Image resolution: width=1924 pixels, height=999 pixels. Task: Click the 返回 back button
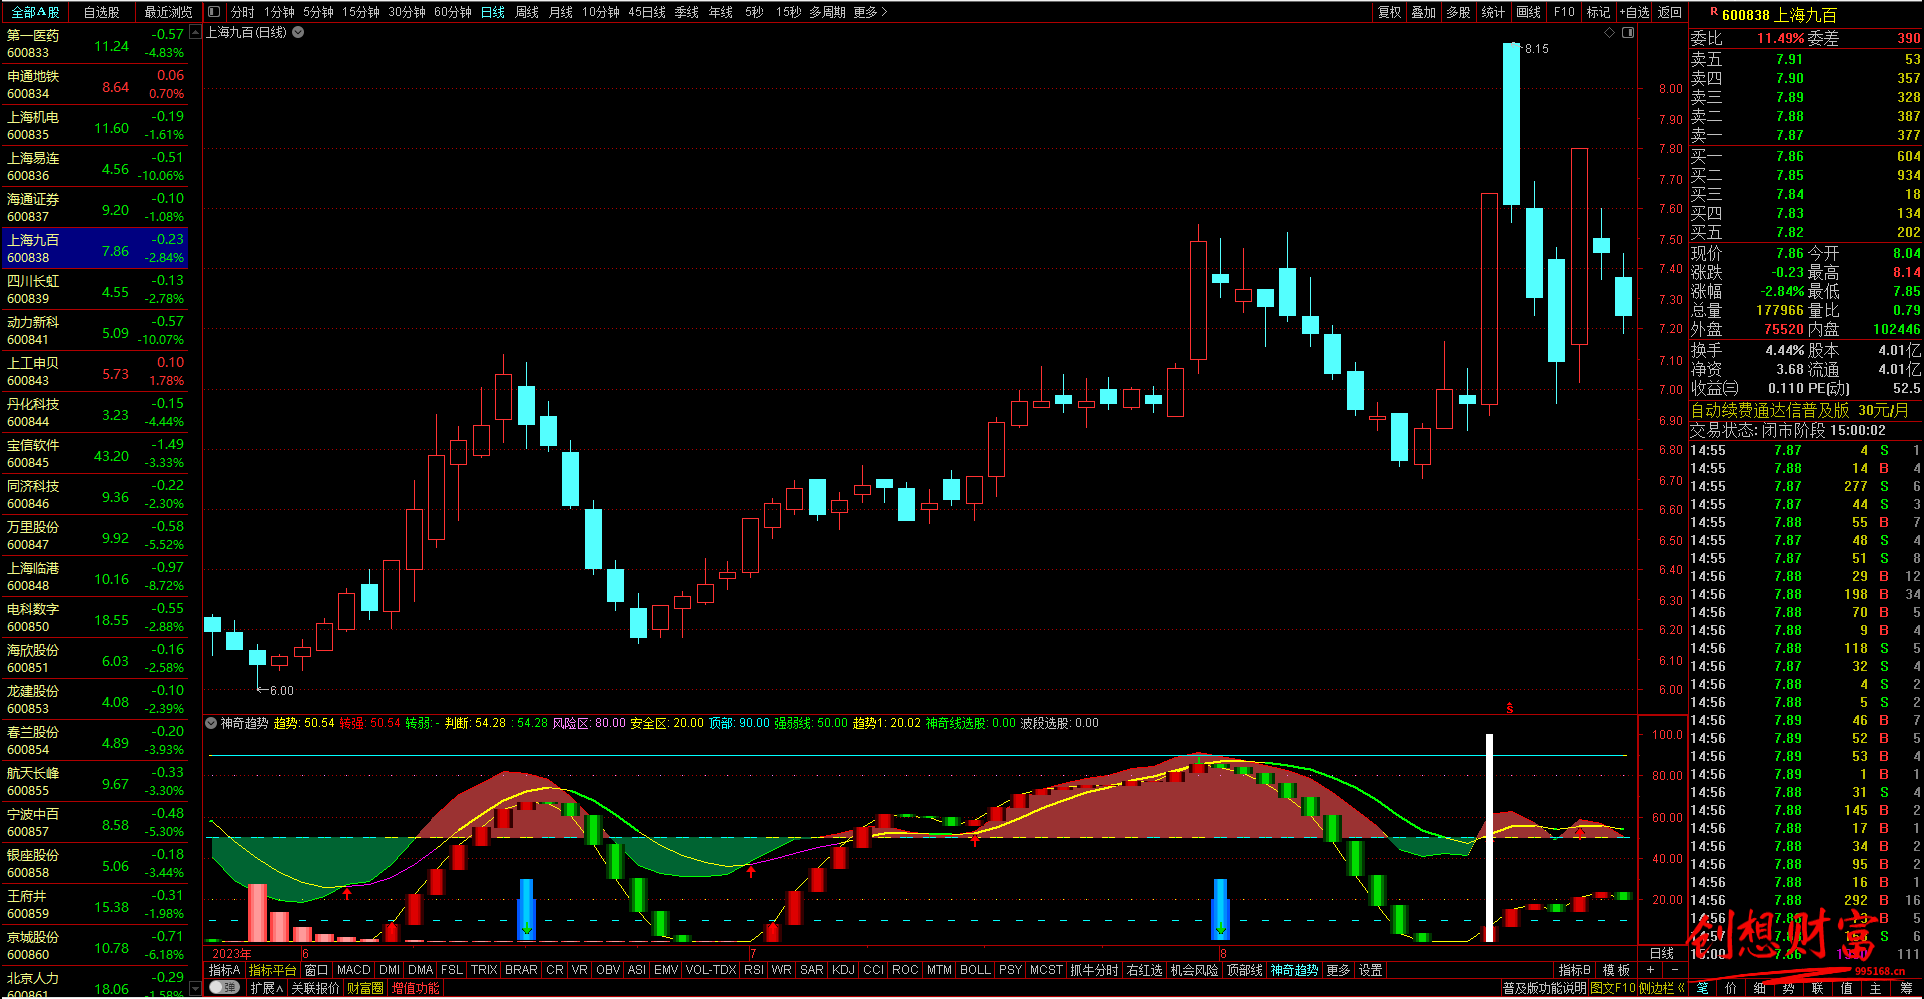click(x=1670, y=12)
